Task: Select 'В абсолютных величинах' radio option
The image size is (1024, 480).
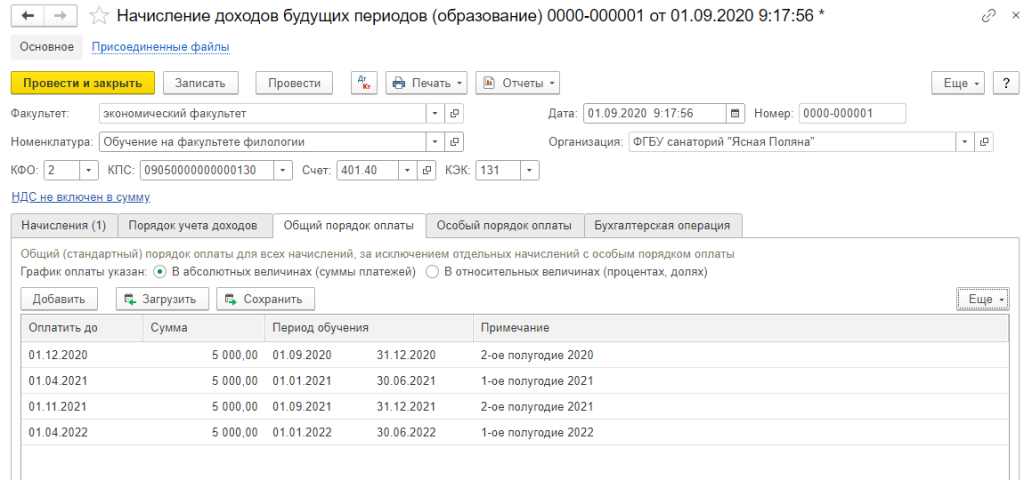Action: click(x=159, y=271)
